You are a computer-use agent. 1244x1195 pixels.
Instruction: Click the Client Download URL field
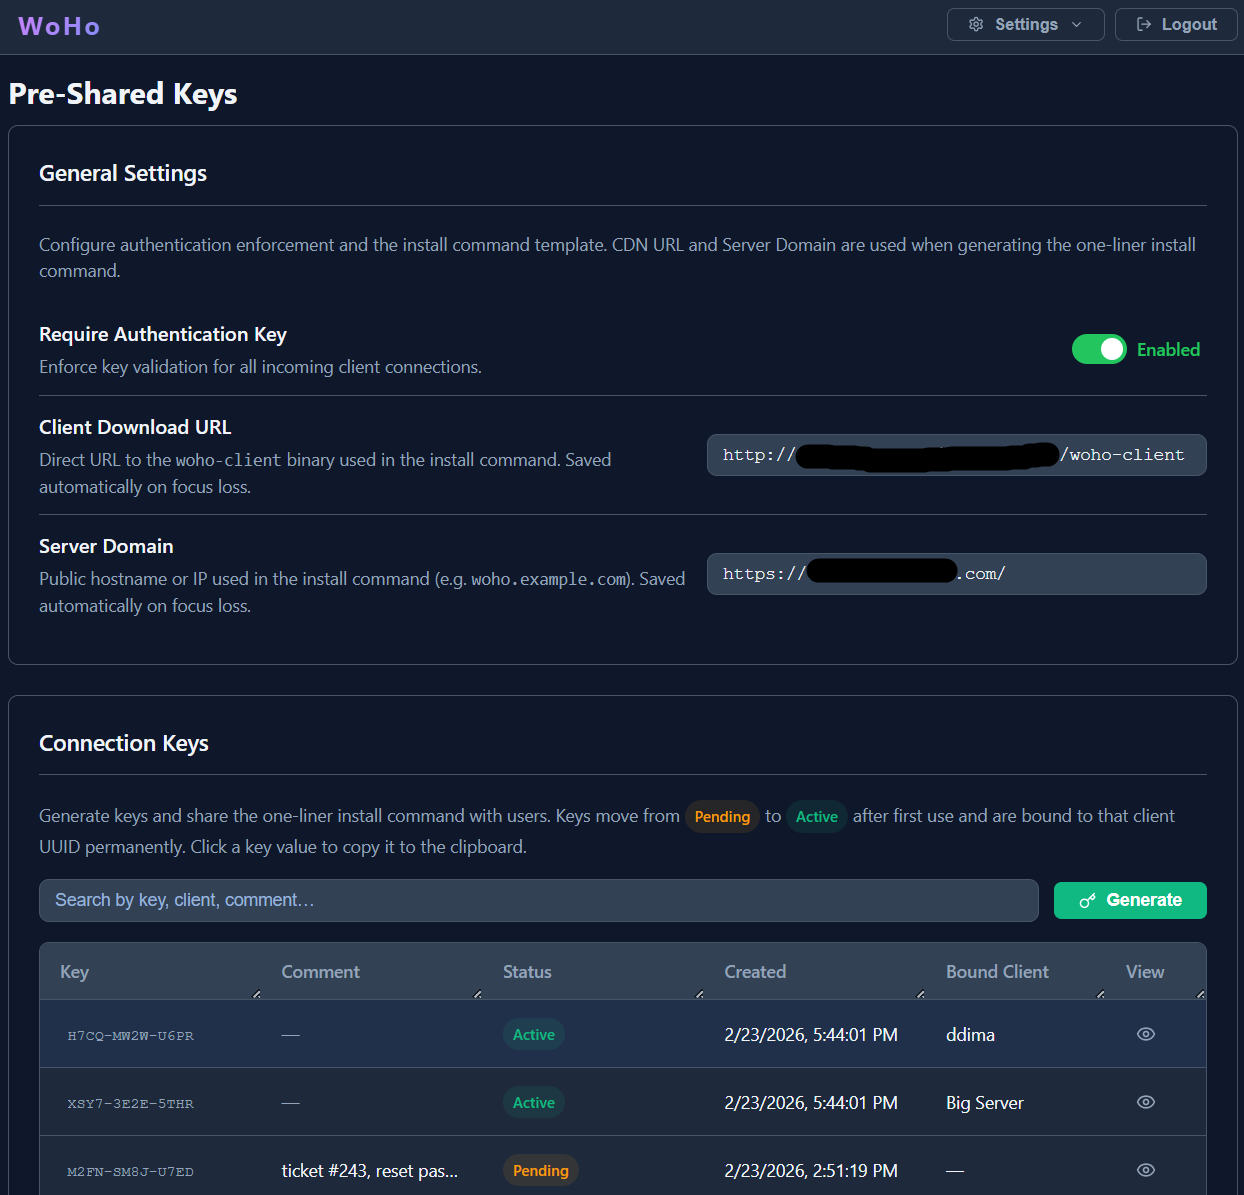pos(956,455)
